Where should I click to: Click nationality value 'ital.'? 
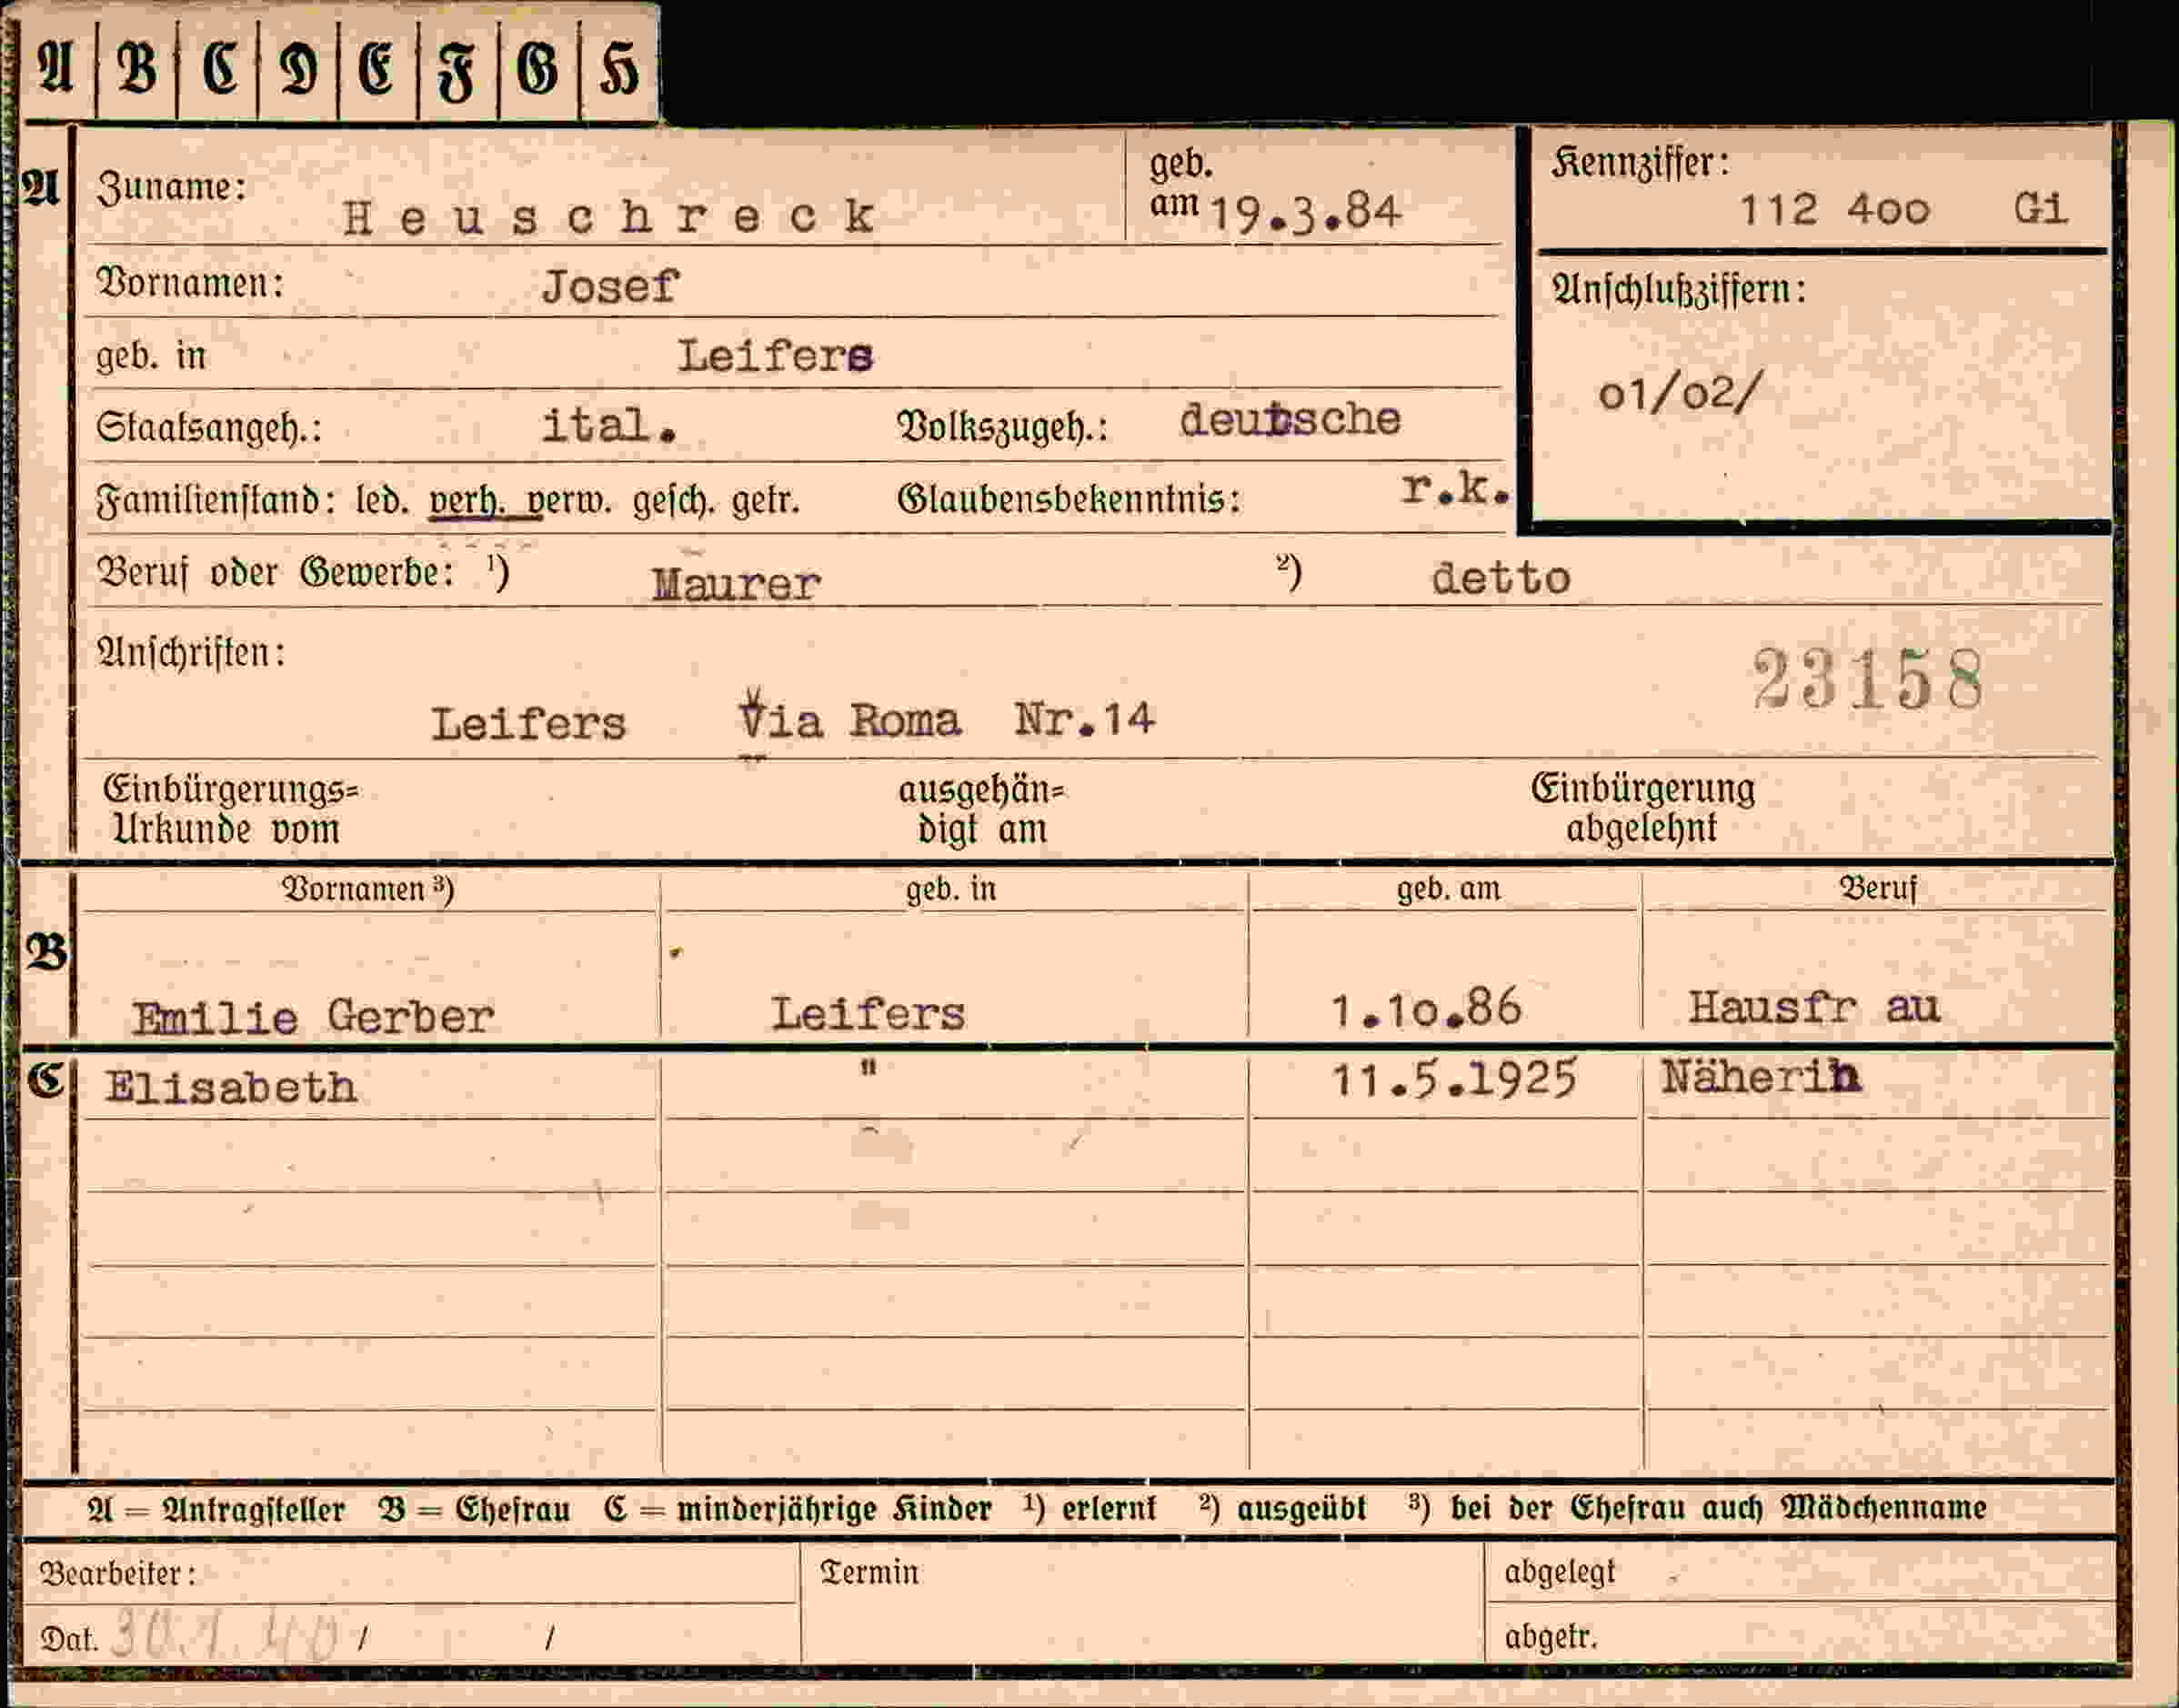[608, 426]
